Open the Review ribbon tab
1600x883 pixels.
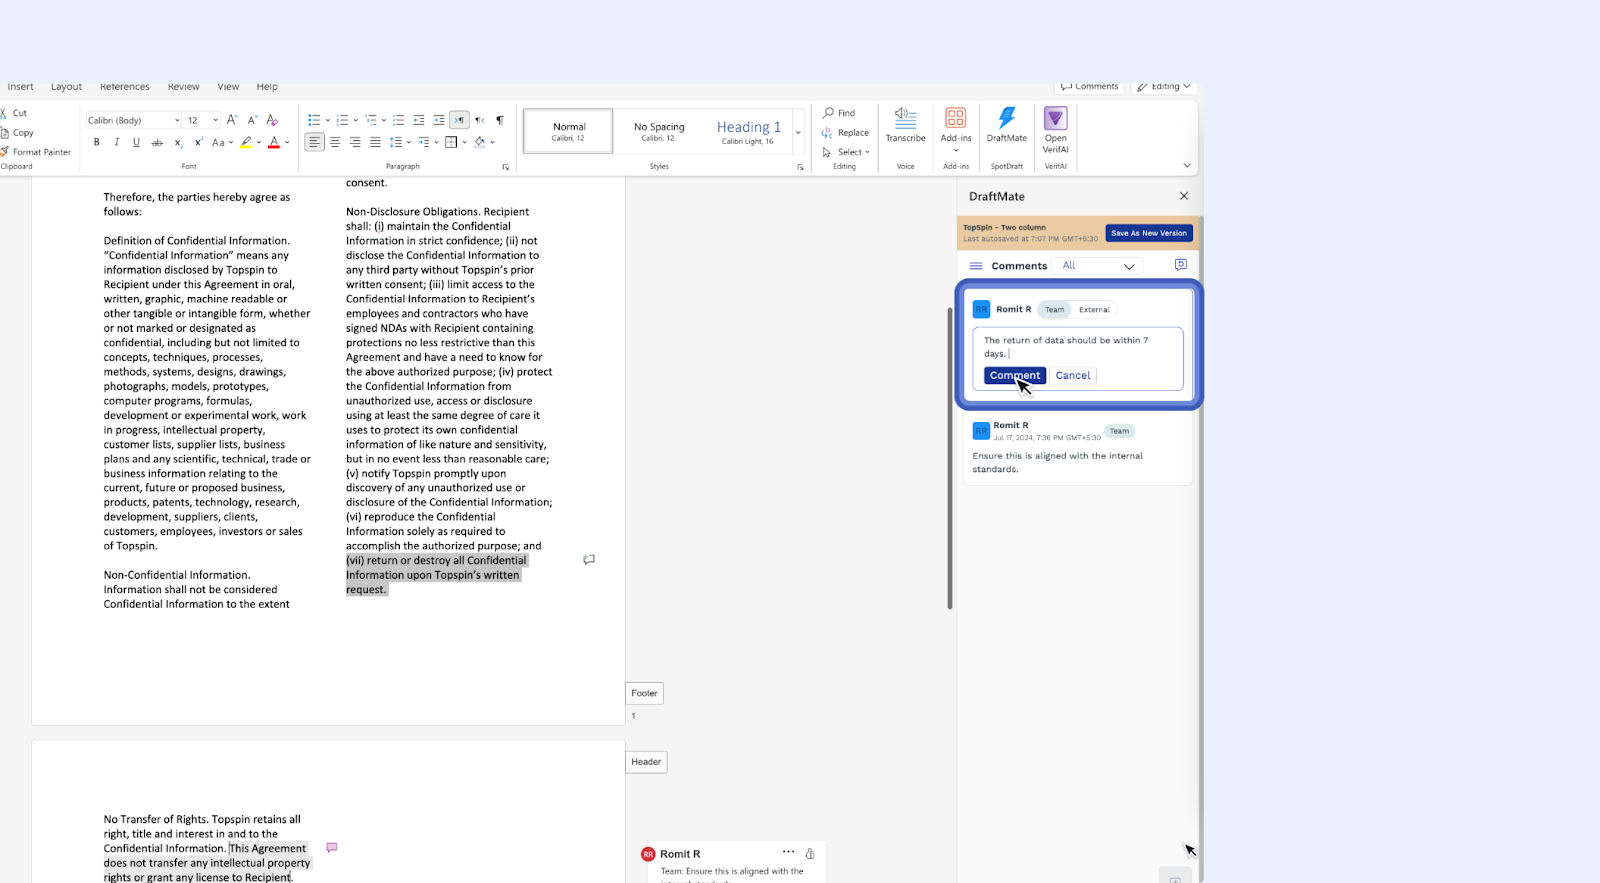tap(183, 87)
